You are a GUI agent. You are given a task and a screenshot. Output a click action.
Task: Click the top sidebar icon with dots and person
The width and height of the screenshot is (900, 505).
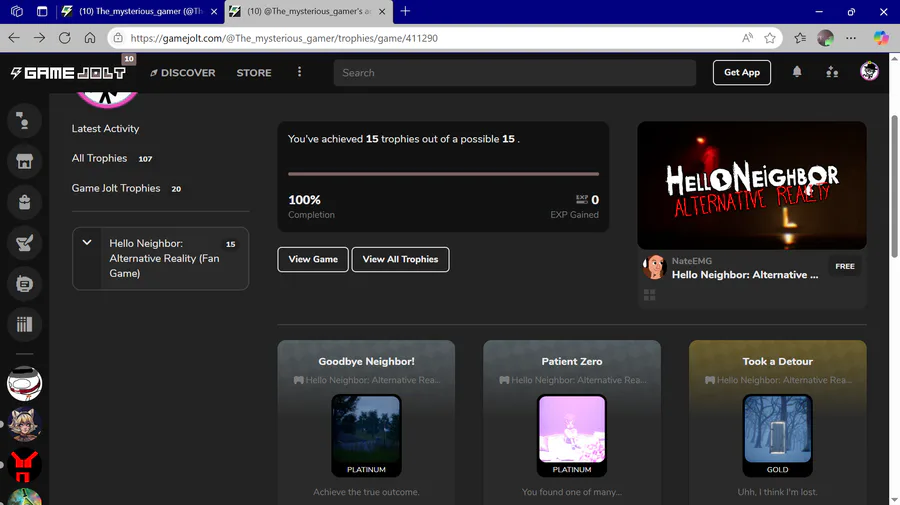[x=24, y=121]
